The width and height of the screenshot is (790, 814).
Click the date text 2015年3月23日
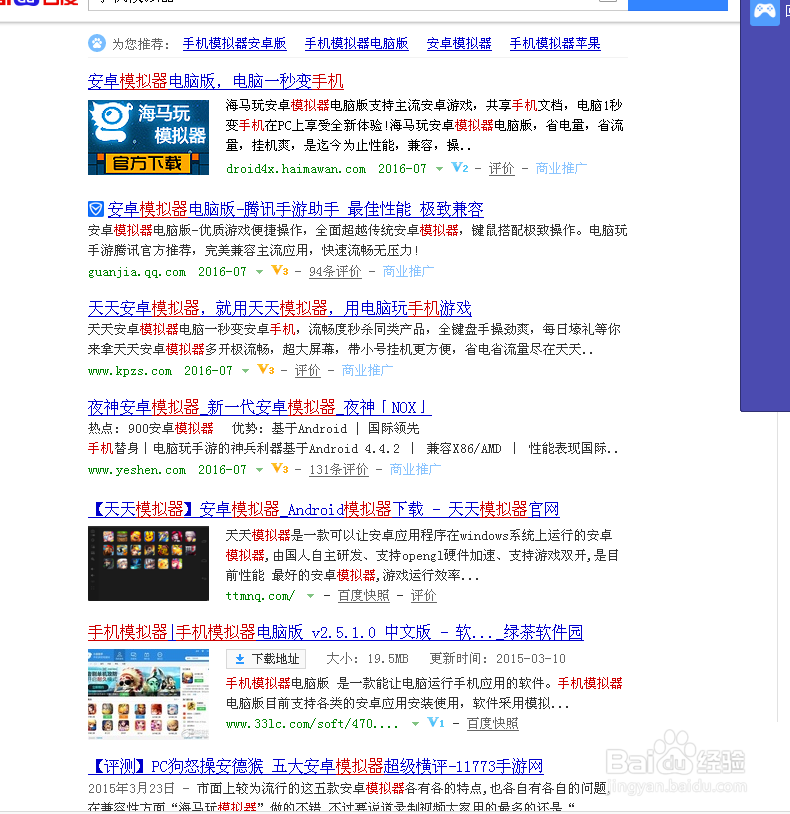pos(131,789)
